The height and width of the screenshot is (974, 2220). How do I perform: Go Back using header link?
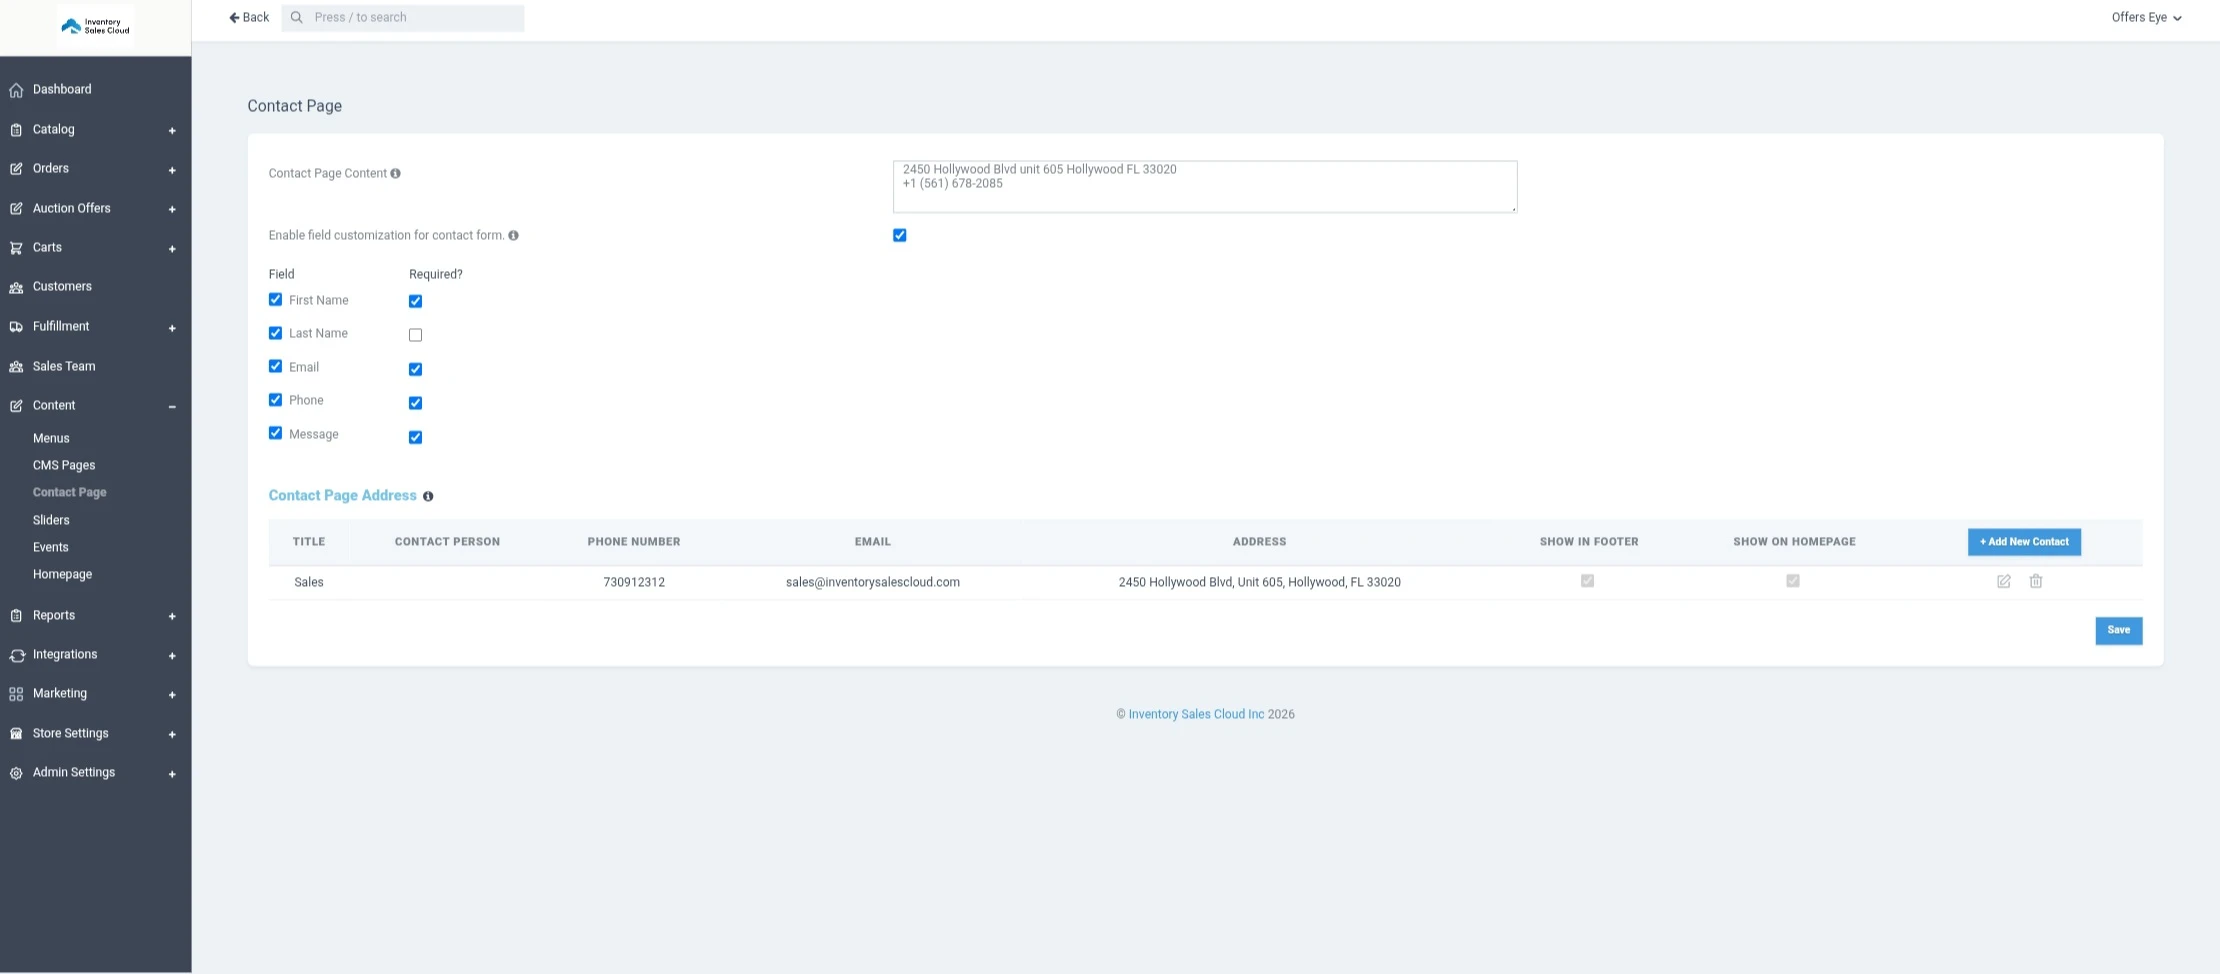click(249, 17)
